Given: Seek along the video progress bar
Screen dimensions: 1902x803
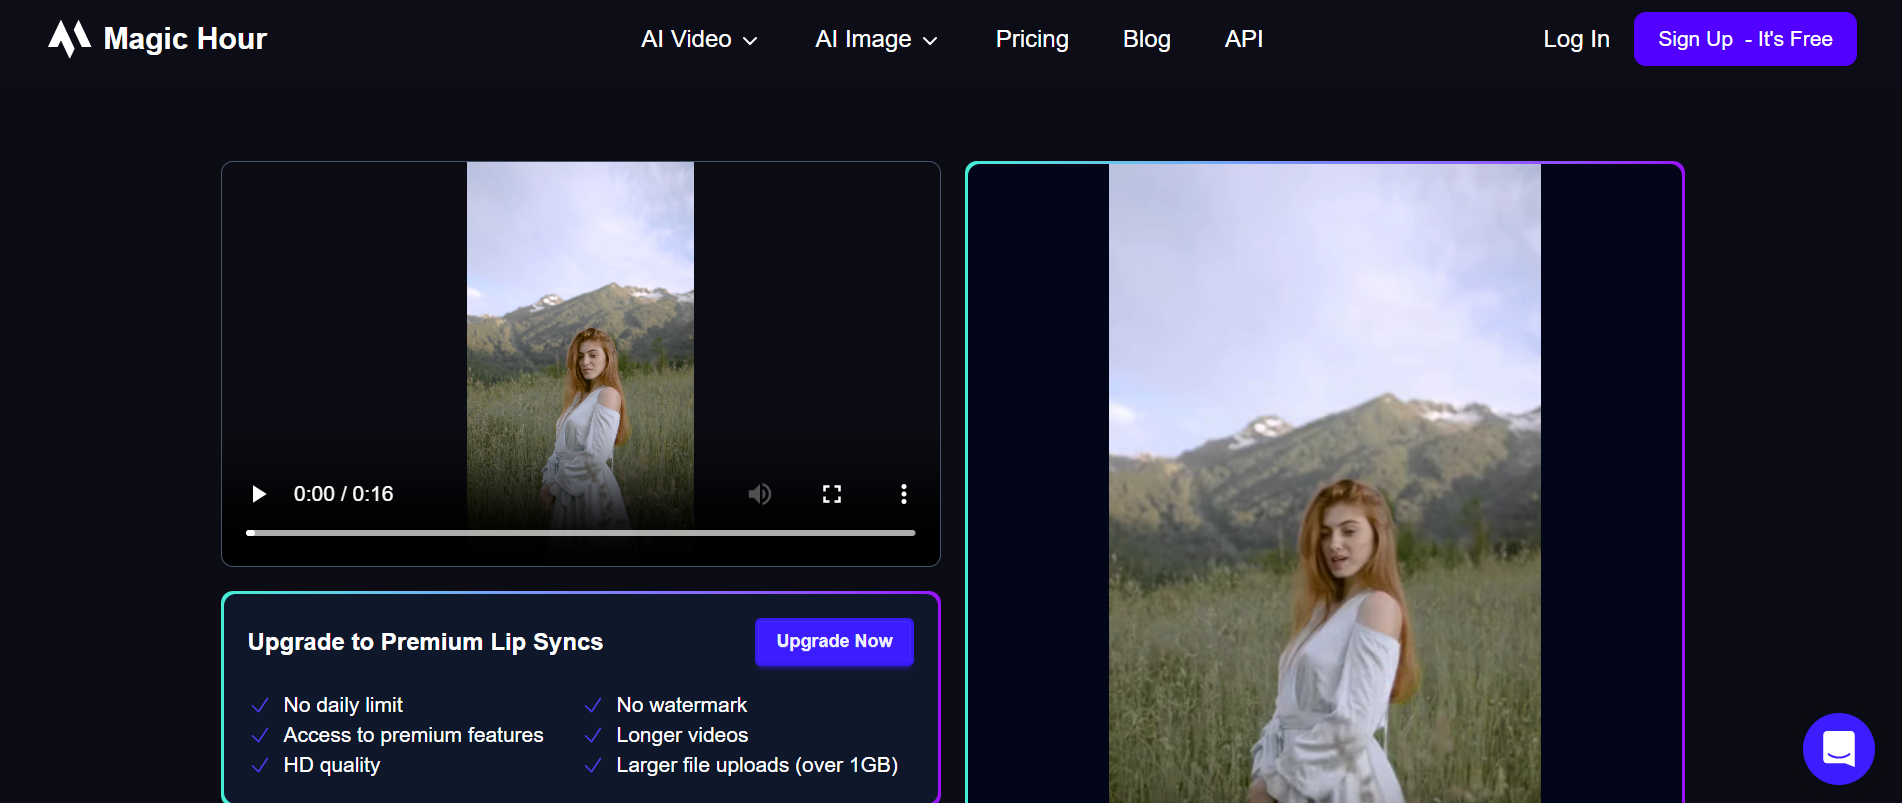Looking at the screenshot, I should pos(581,533).
